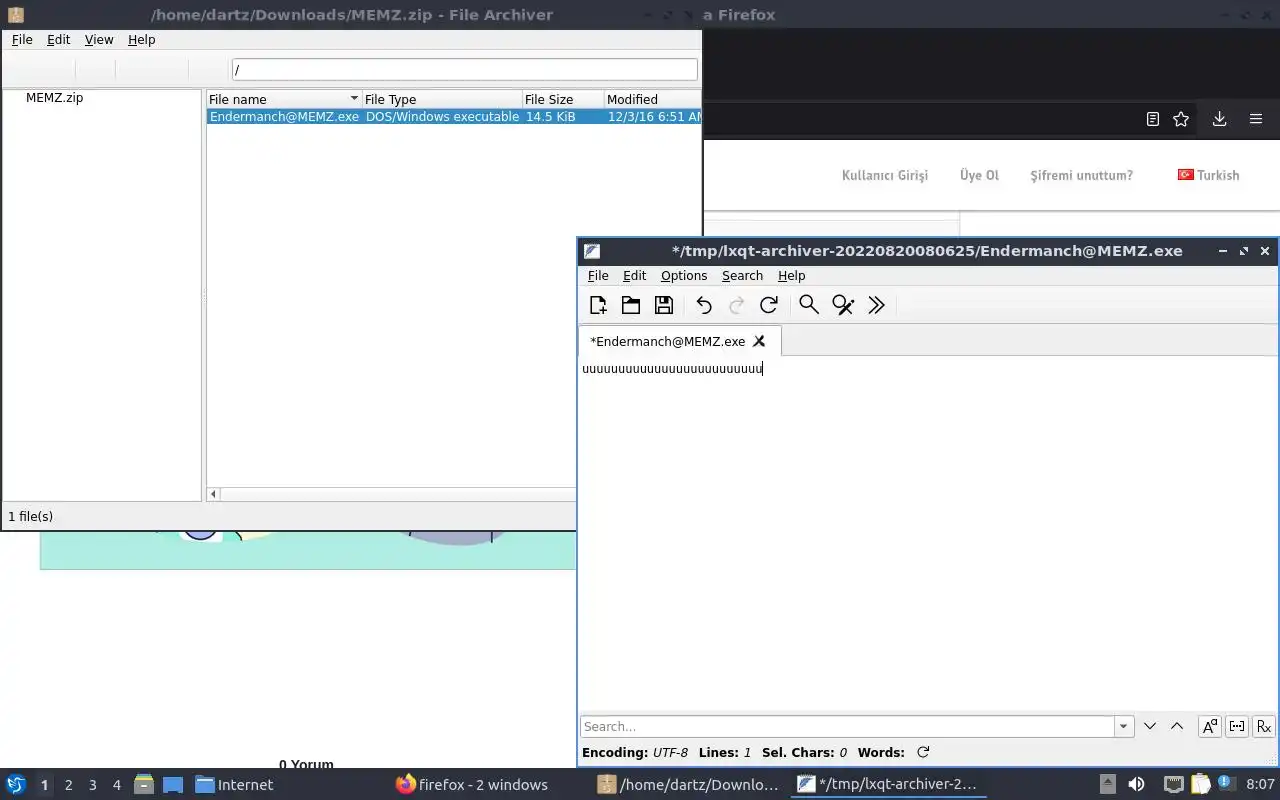Select MEMZ.zip in the archive tree
This screenshot has height=800, width=1280.
54,98
